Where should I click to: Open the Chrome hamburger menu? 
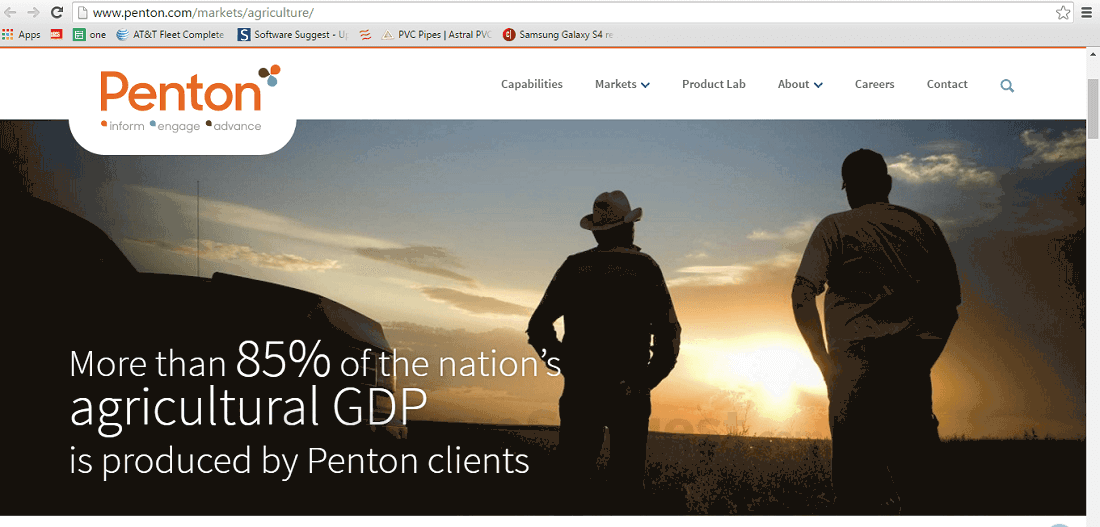click(x=1087, y=12)
